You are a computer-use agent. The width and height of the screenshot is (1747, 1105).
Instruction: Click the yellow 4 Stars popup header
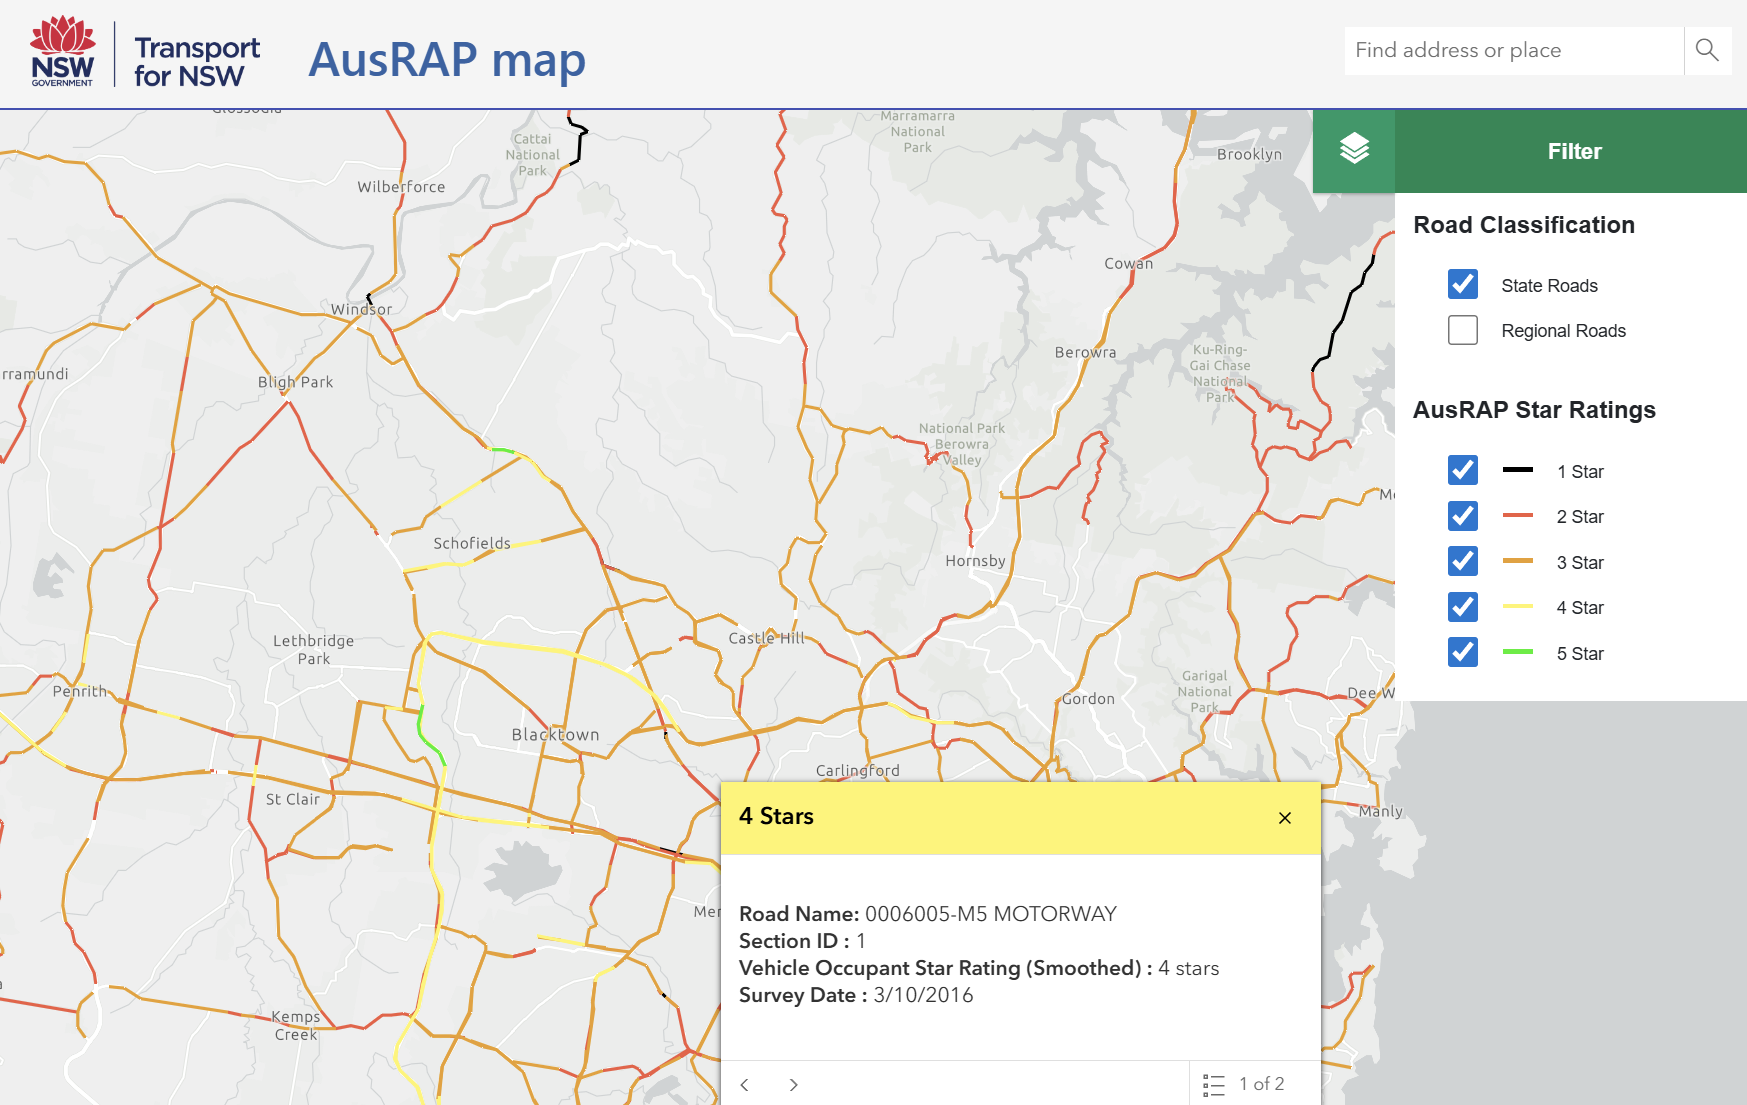coord(1000,817)
